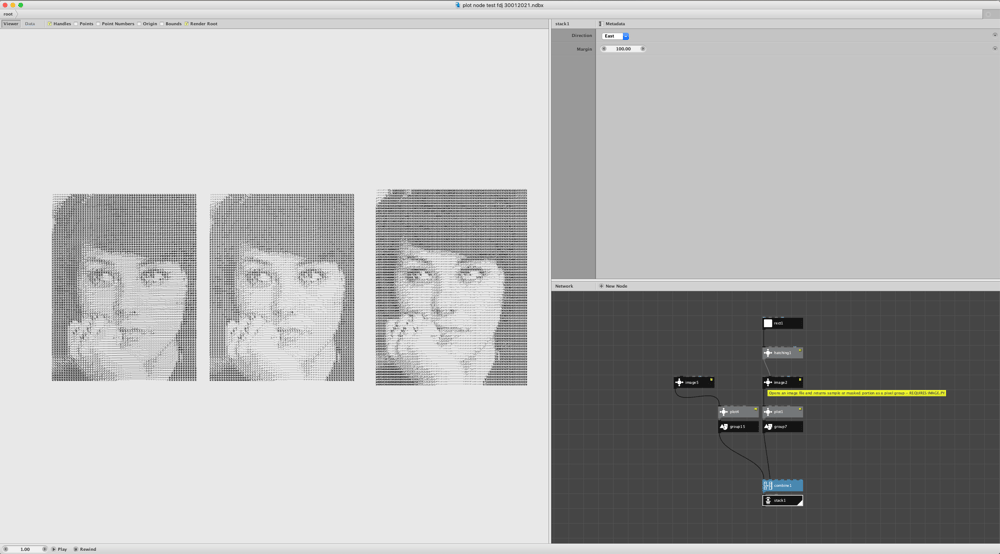The image size is (1000, 554).
Task: Increase the Margin value with right arrow
Action: (642, 49)
